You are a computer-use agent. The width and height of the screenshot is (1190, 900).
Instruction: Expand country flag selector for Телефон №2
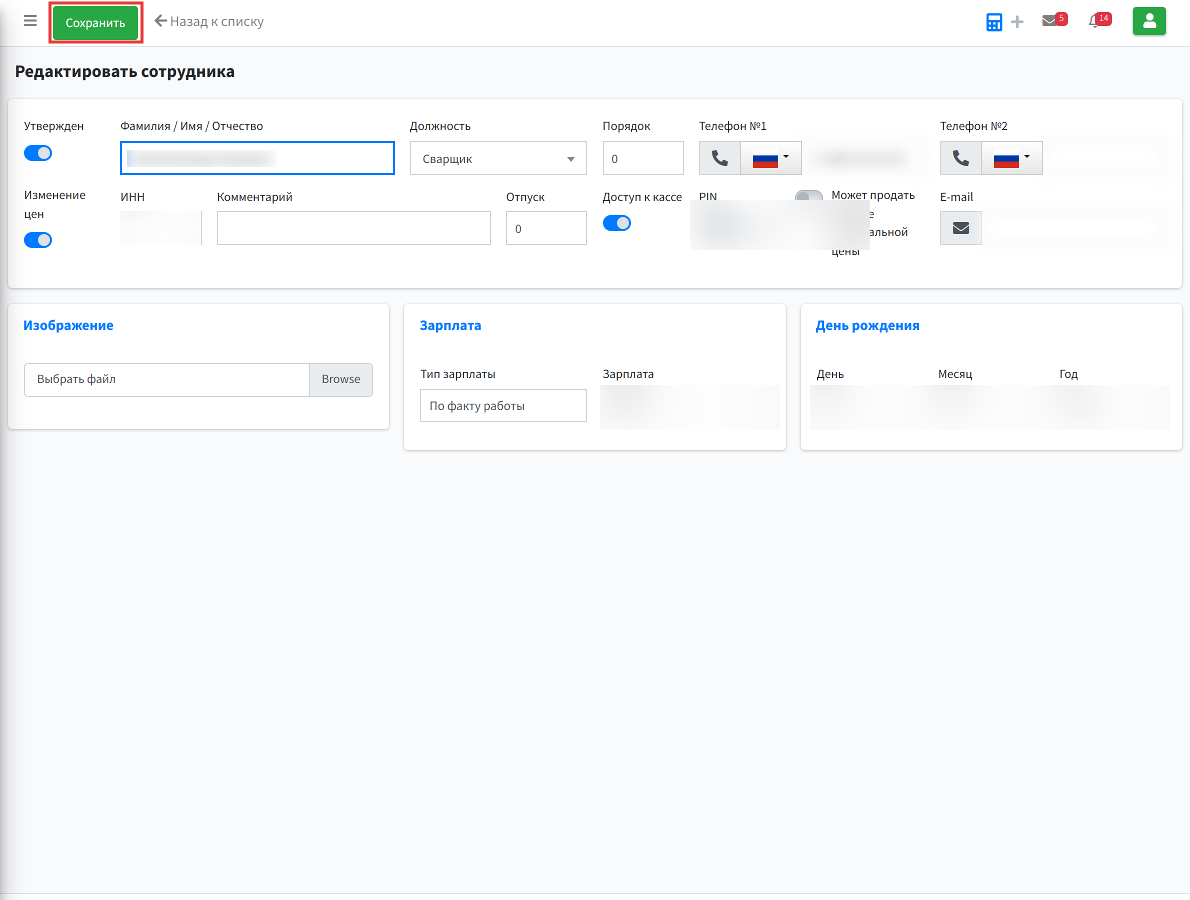(x=1012, y=158)
